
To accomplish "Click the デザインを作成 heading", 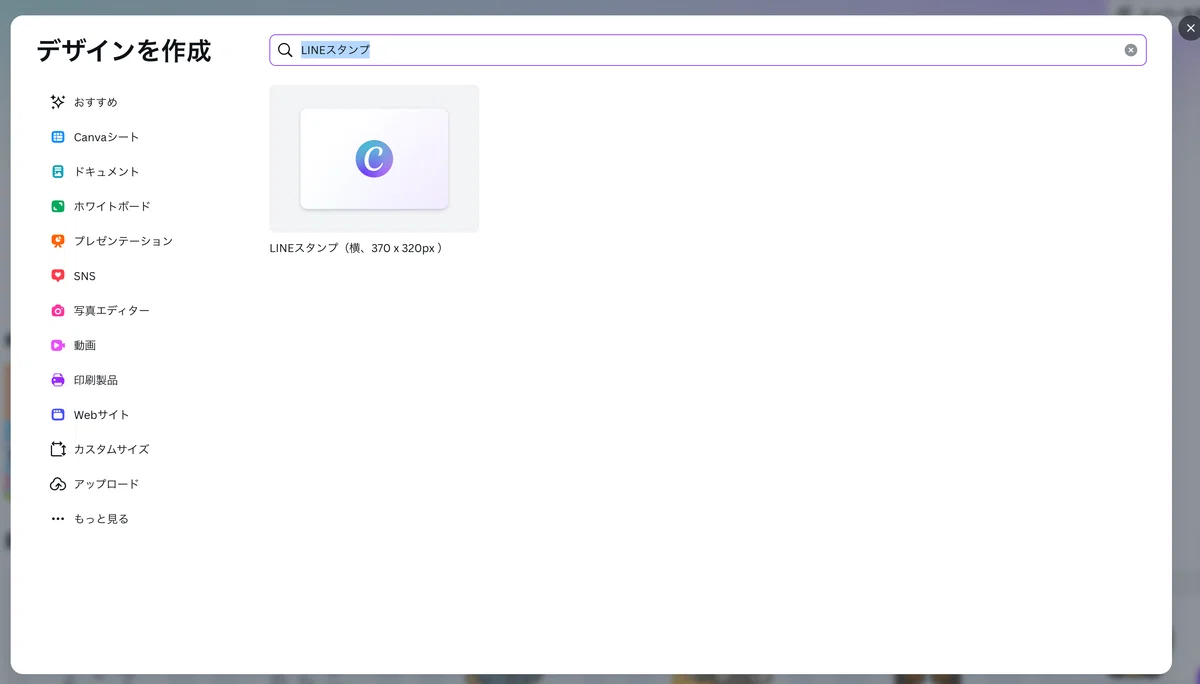I will pyautogui.click(x=124, y=51).
